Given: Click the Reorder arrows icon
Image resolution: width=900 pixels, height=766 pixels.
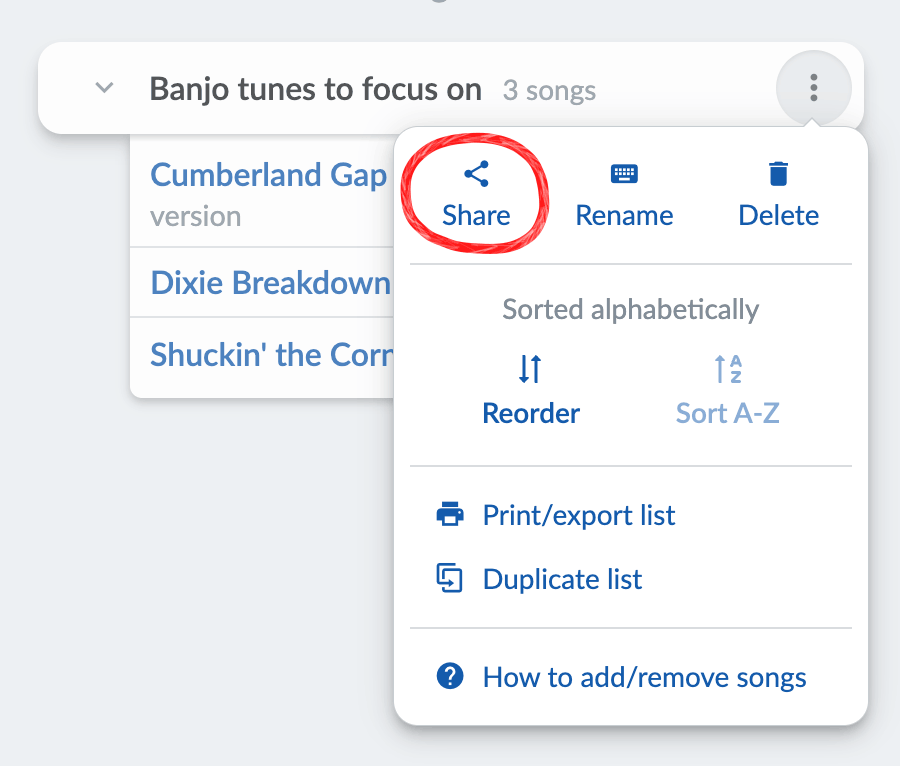Looking at the screenshot, I should click(x=530, y=369).
